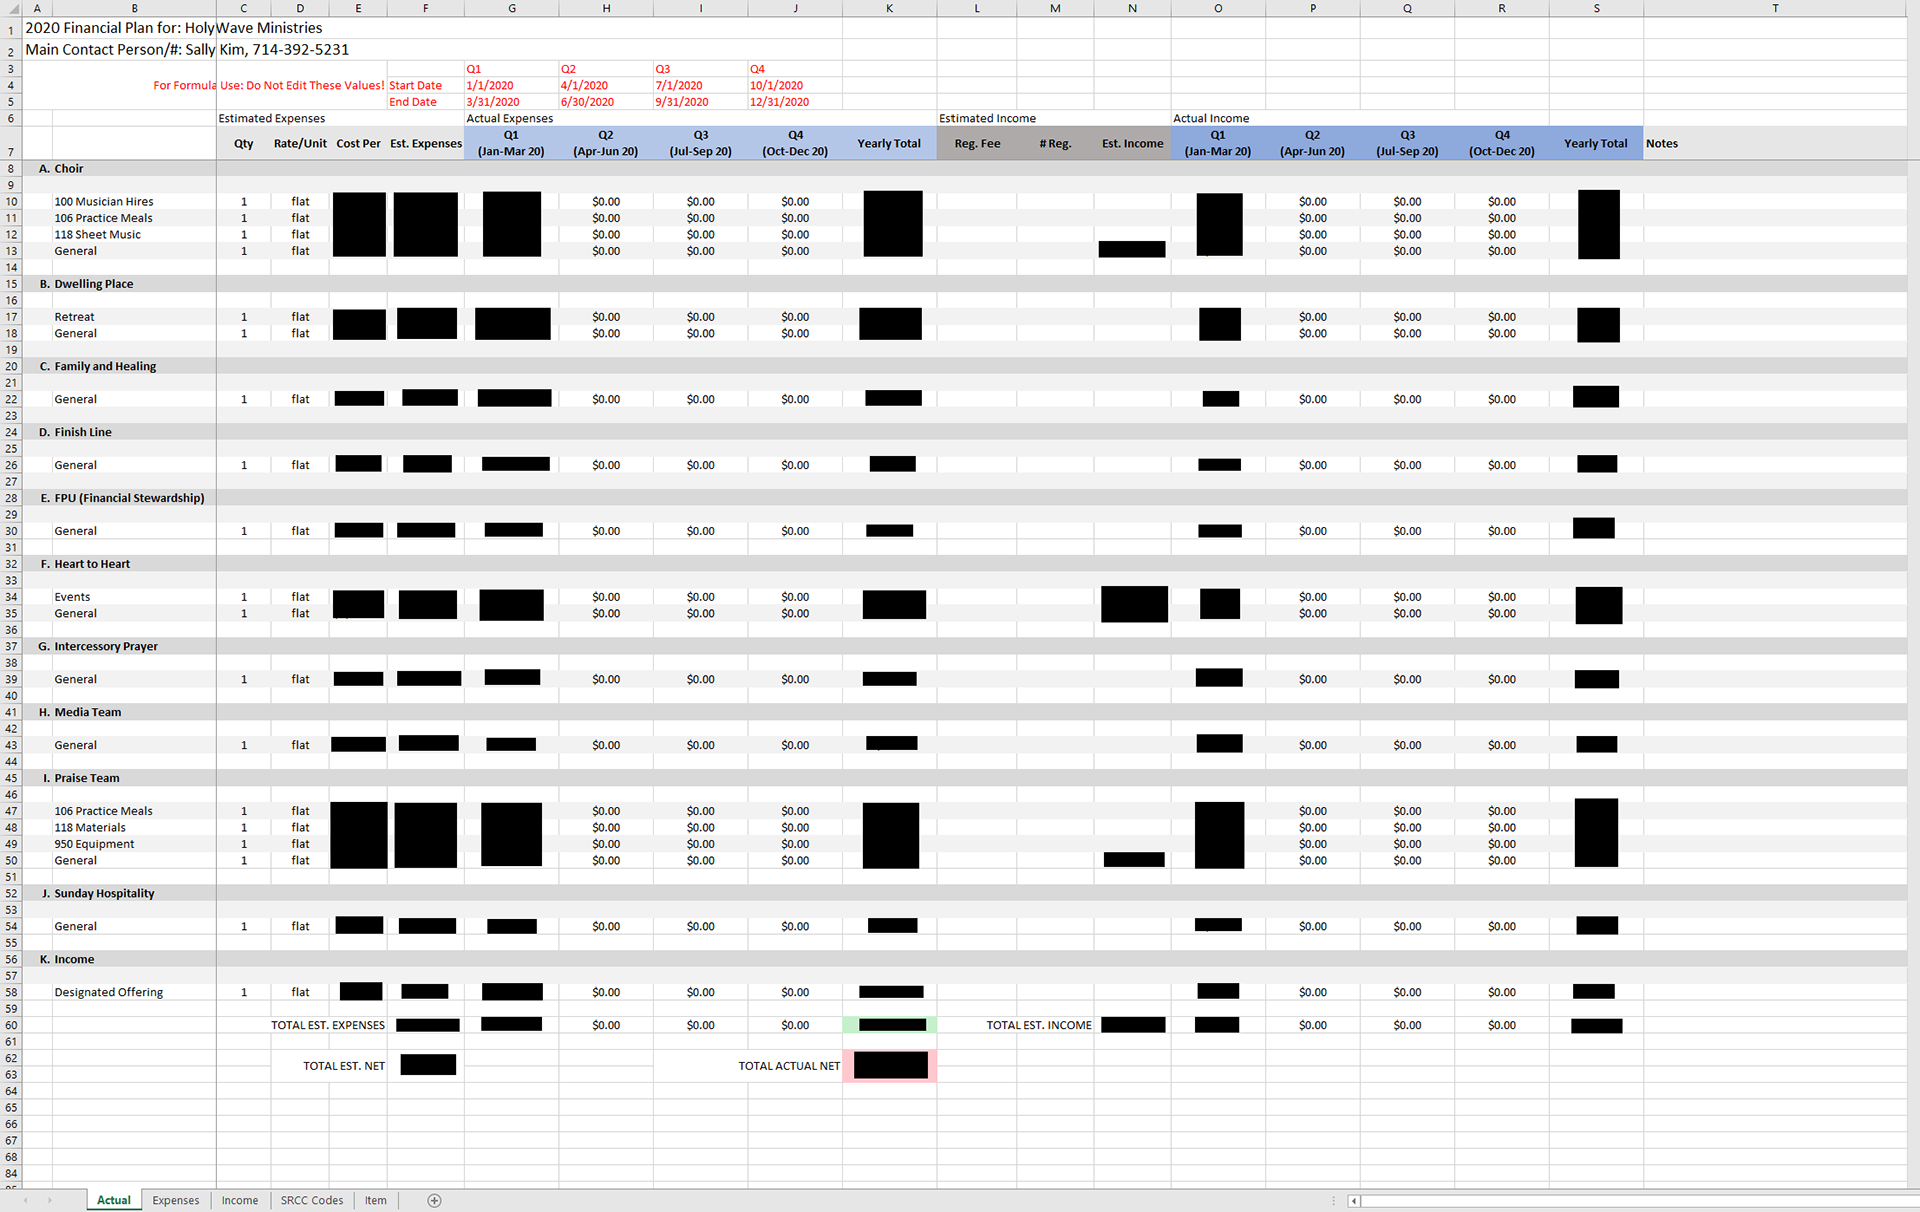Click the Main Contact Person cell
The width and height of the screenshot is (1920, 1212).
click(187, 49)
